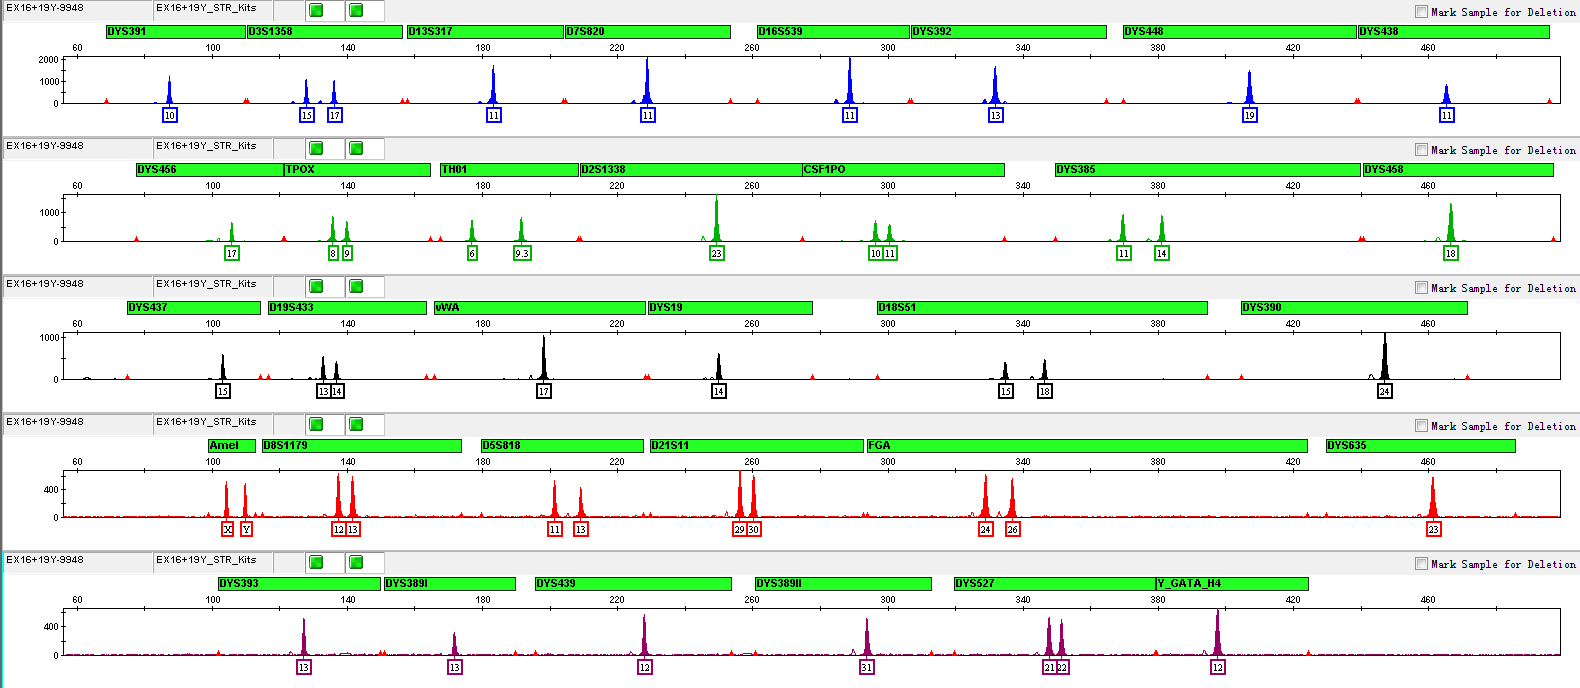1580x688 pixels.
Task: Click right green quality flag in DYS456 panel header
Action: [356, 148]
